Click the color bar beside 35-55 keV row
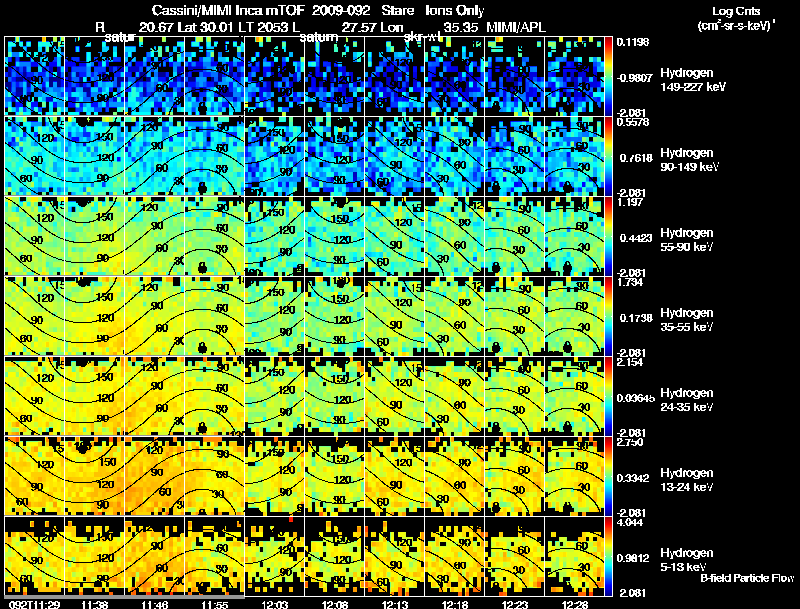Screen dimensions: 800x609 (x=608, y=317)
